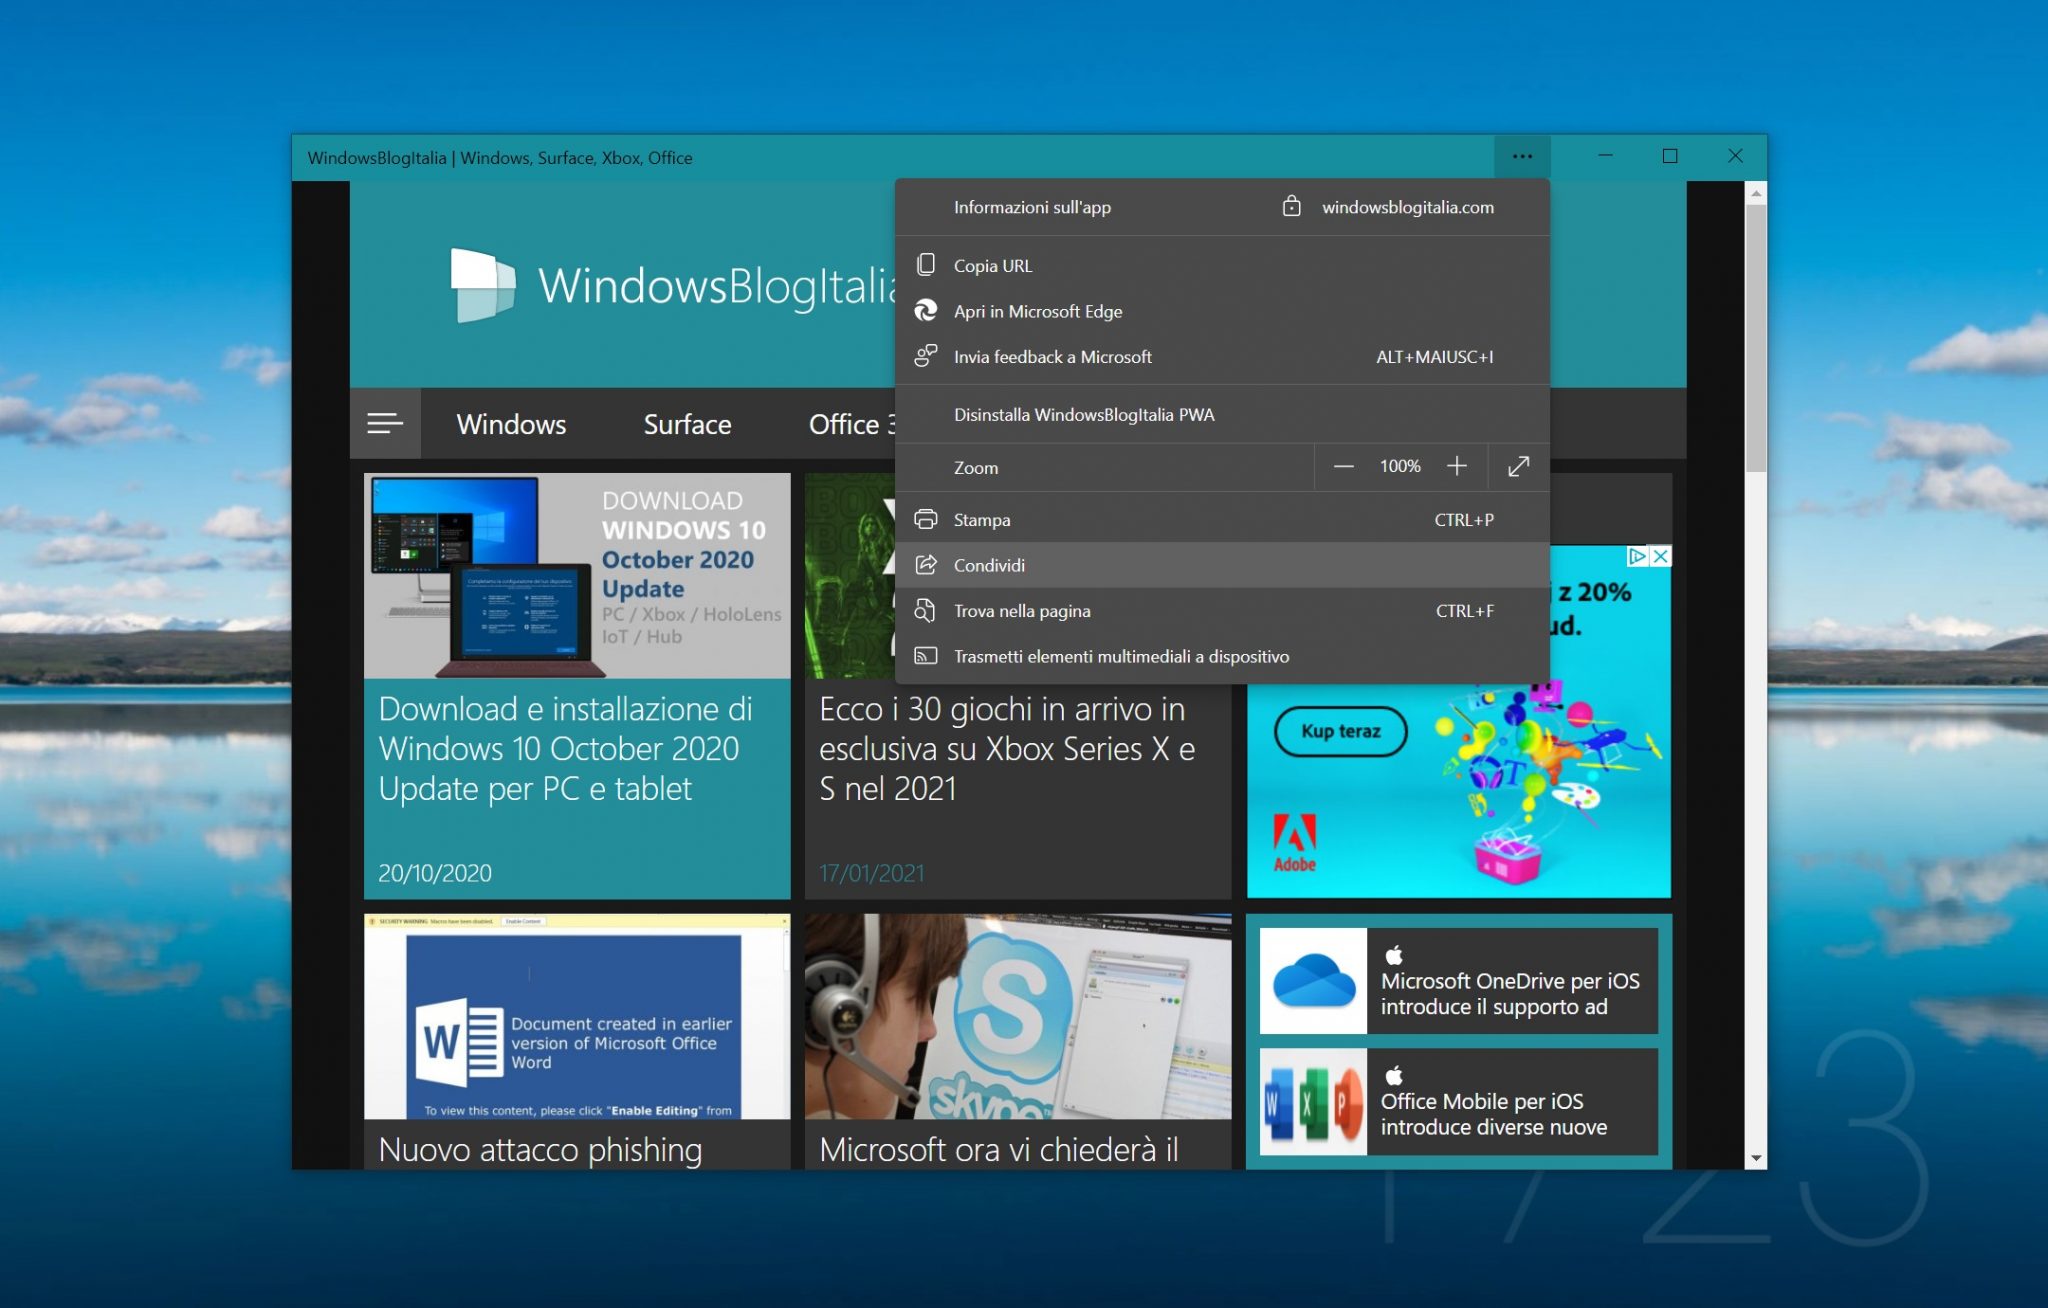
Task: Click windowsblogitalia.com site label
Action: [1408, 207]
